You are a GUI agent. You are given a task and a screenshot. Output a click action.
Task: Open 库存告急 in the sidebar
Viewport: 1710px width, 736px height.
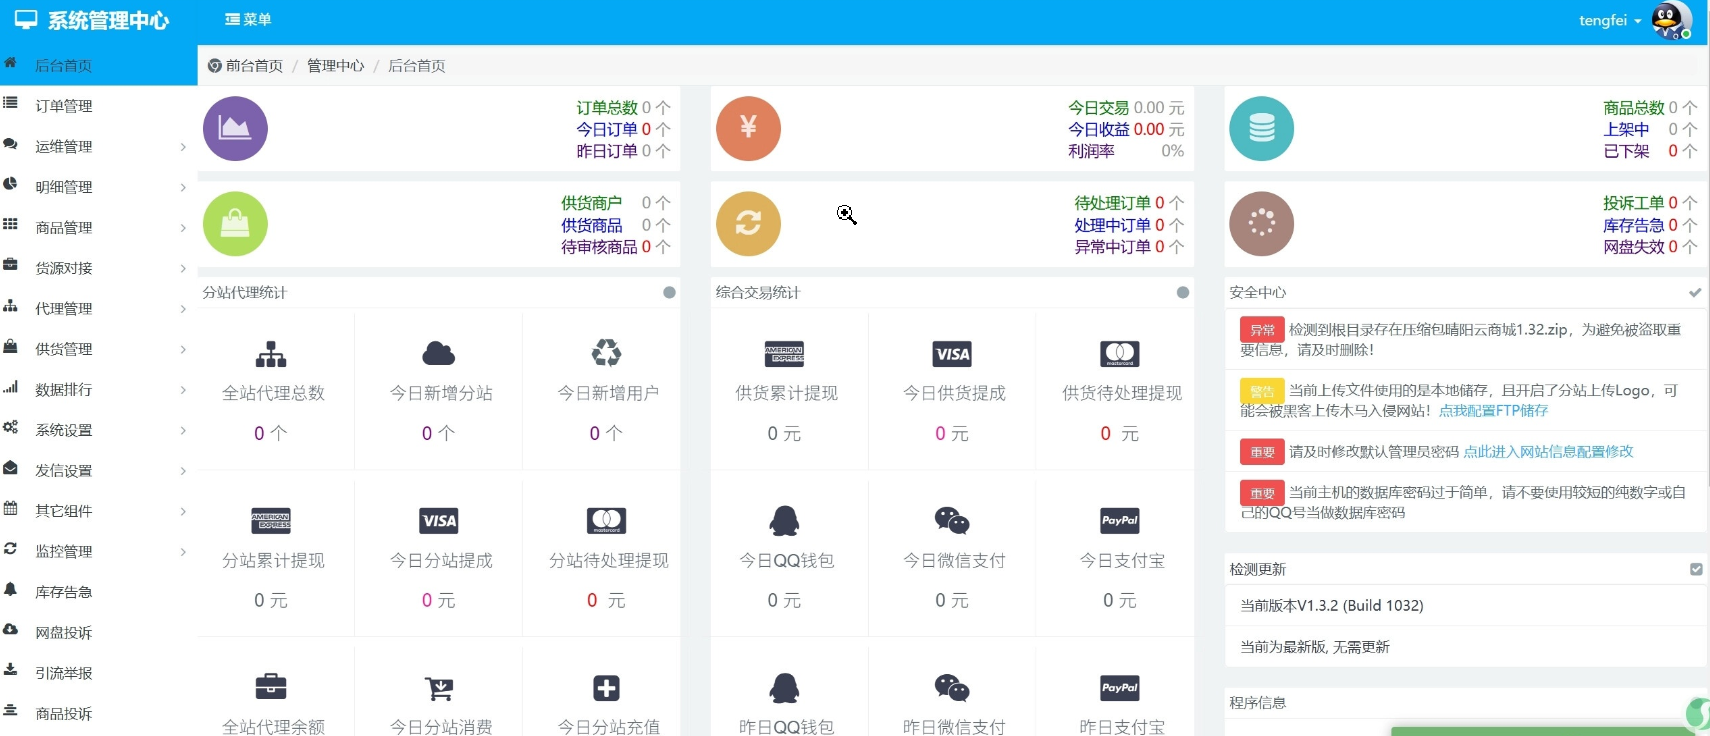pyautogui.click(x=98, y=592)
